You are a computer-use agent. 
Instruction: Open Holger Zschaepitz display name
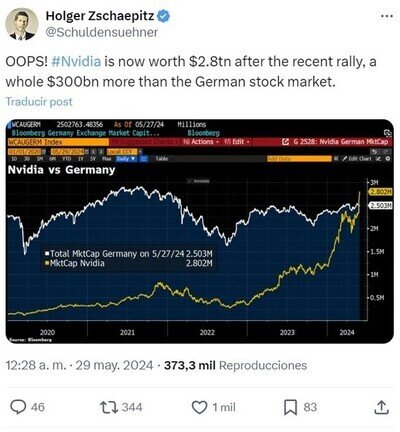[100, 16]
